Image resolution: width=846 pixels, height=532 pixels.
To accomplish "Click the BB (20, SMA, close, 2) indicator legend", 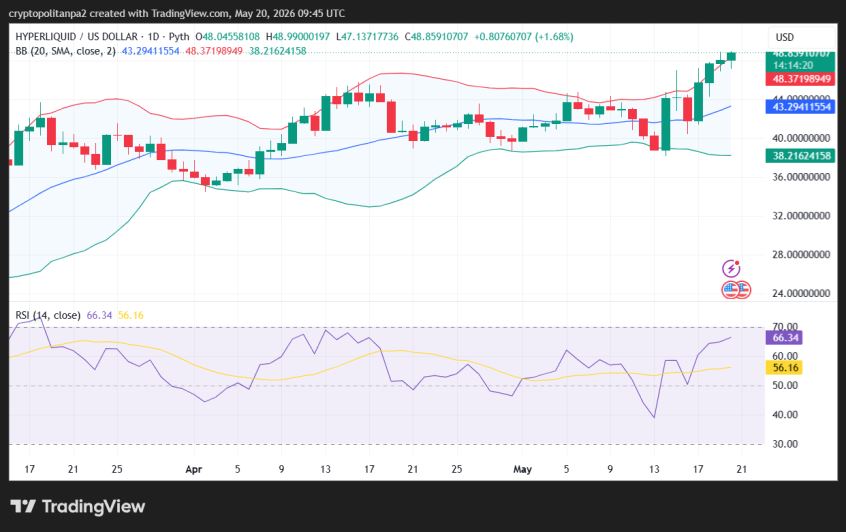I will click(x=65, y=51).
